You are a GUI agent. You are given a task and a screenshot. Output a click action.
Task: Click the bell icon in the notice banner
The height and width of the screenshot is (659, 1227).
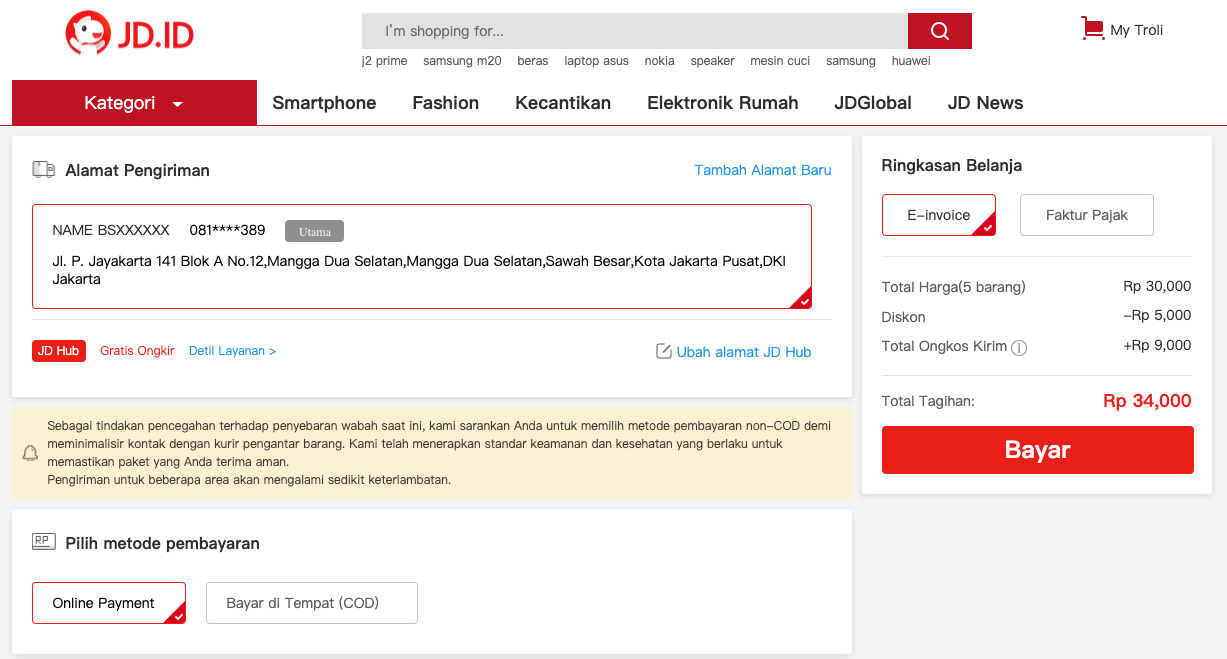coord(30,453)
